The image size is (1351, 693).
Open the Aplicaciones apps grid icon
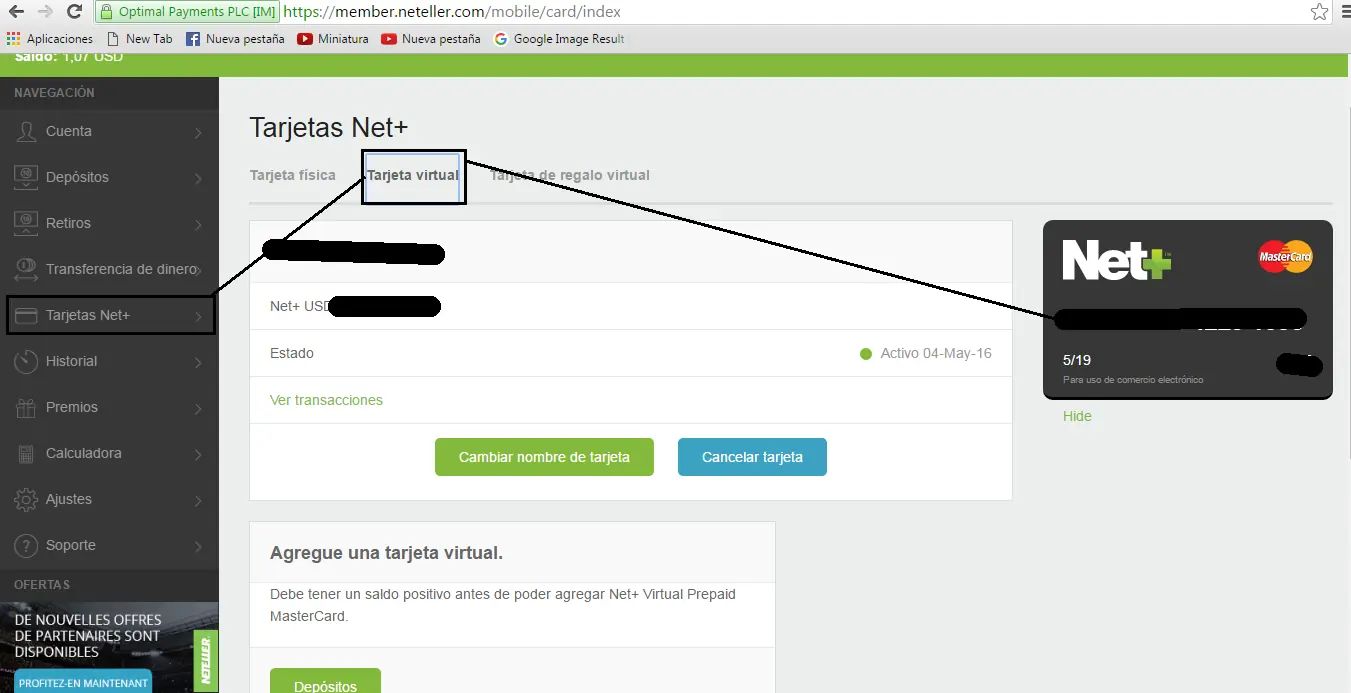coord(13,39)
